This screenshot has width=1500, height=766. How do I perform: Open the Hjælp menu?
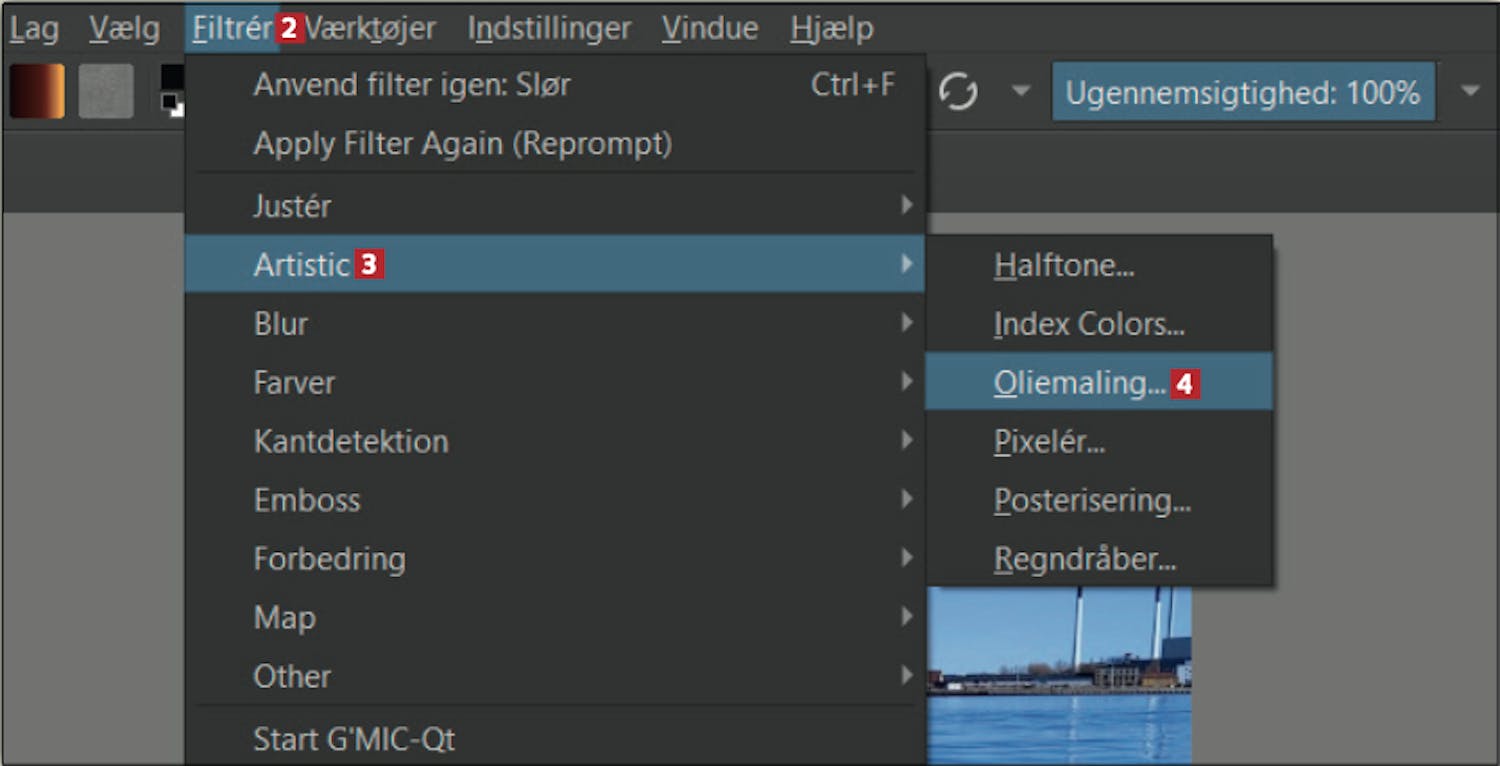coord(832,29)
